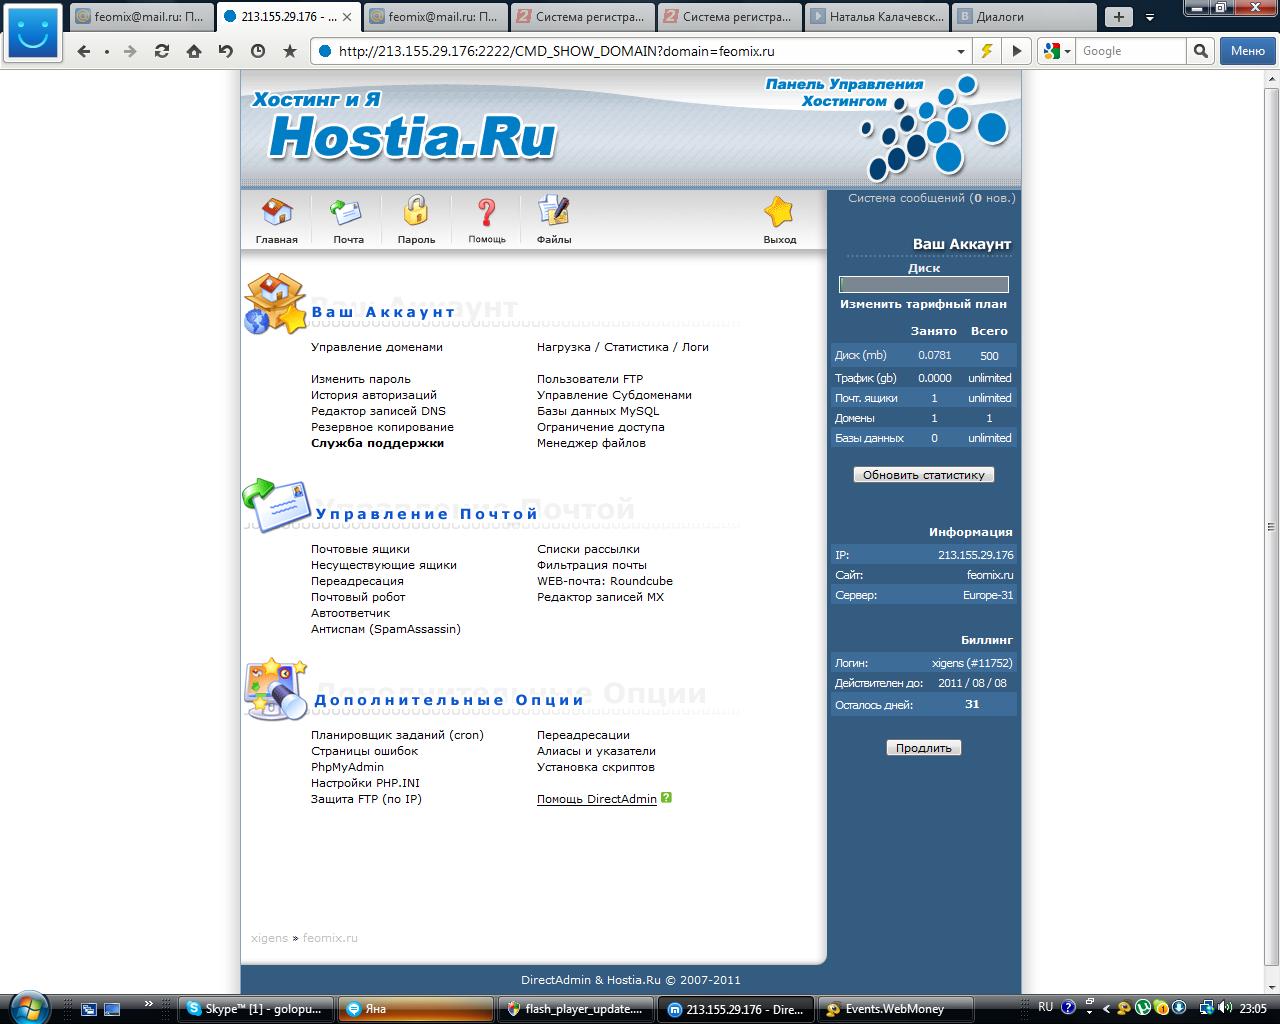Expand the quick launch chevron on taskbar
Viewport: 1280px width, 1024px height.
pyautogui.click(x=149, y=1003)
